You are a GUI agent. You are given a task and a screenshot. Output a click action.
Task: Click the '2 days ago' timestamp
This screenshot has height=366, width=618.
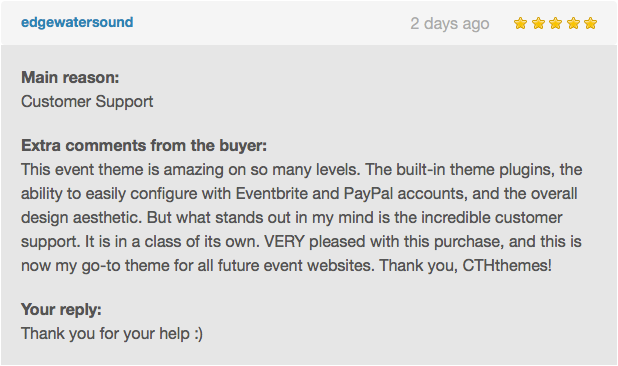coord(450,24)
